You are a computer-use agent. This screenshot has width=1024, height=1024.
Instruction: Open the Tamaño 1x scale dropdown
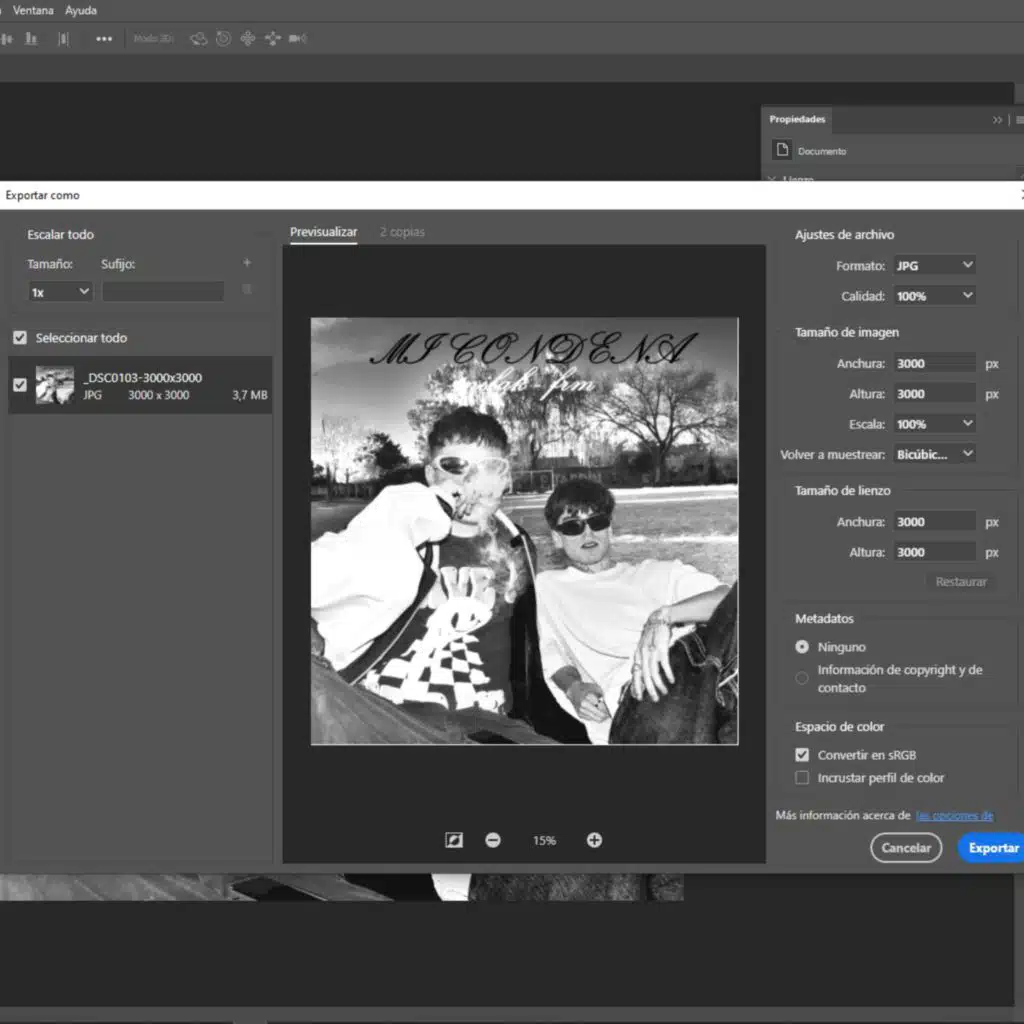point(60,292)
